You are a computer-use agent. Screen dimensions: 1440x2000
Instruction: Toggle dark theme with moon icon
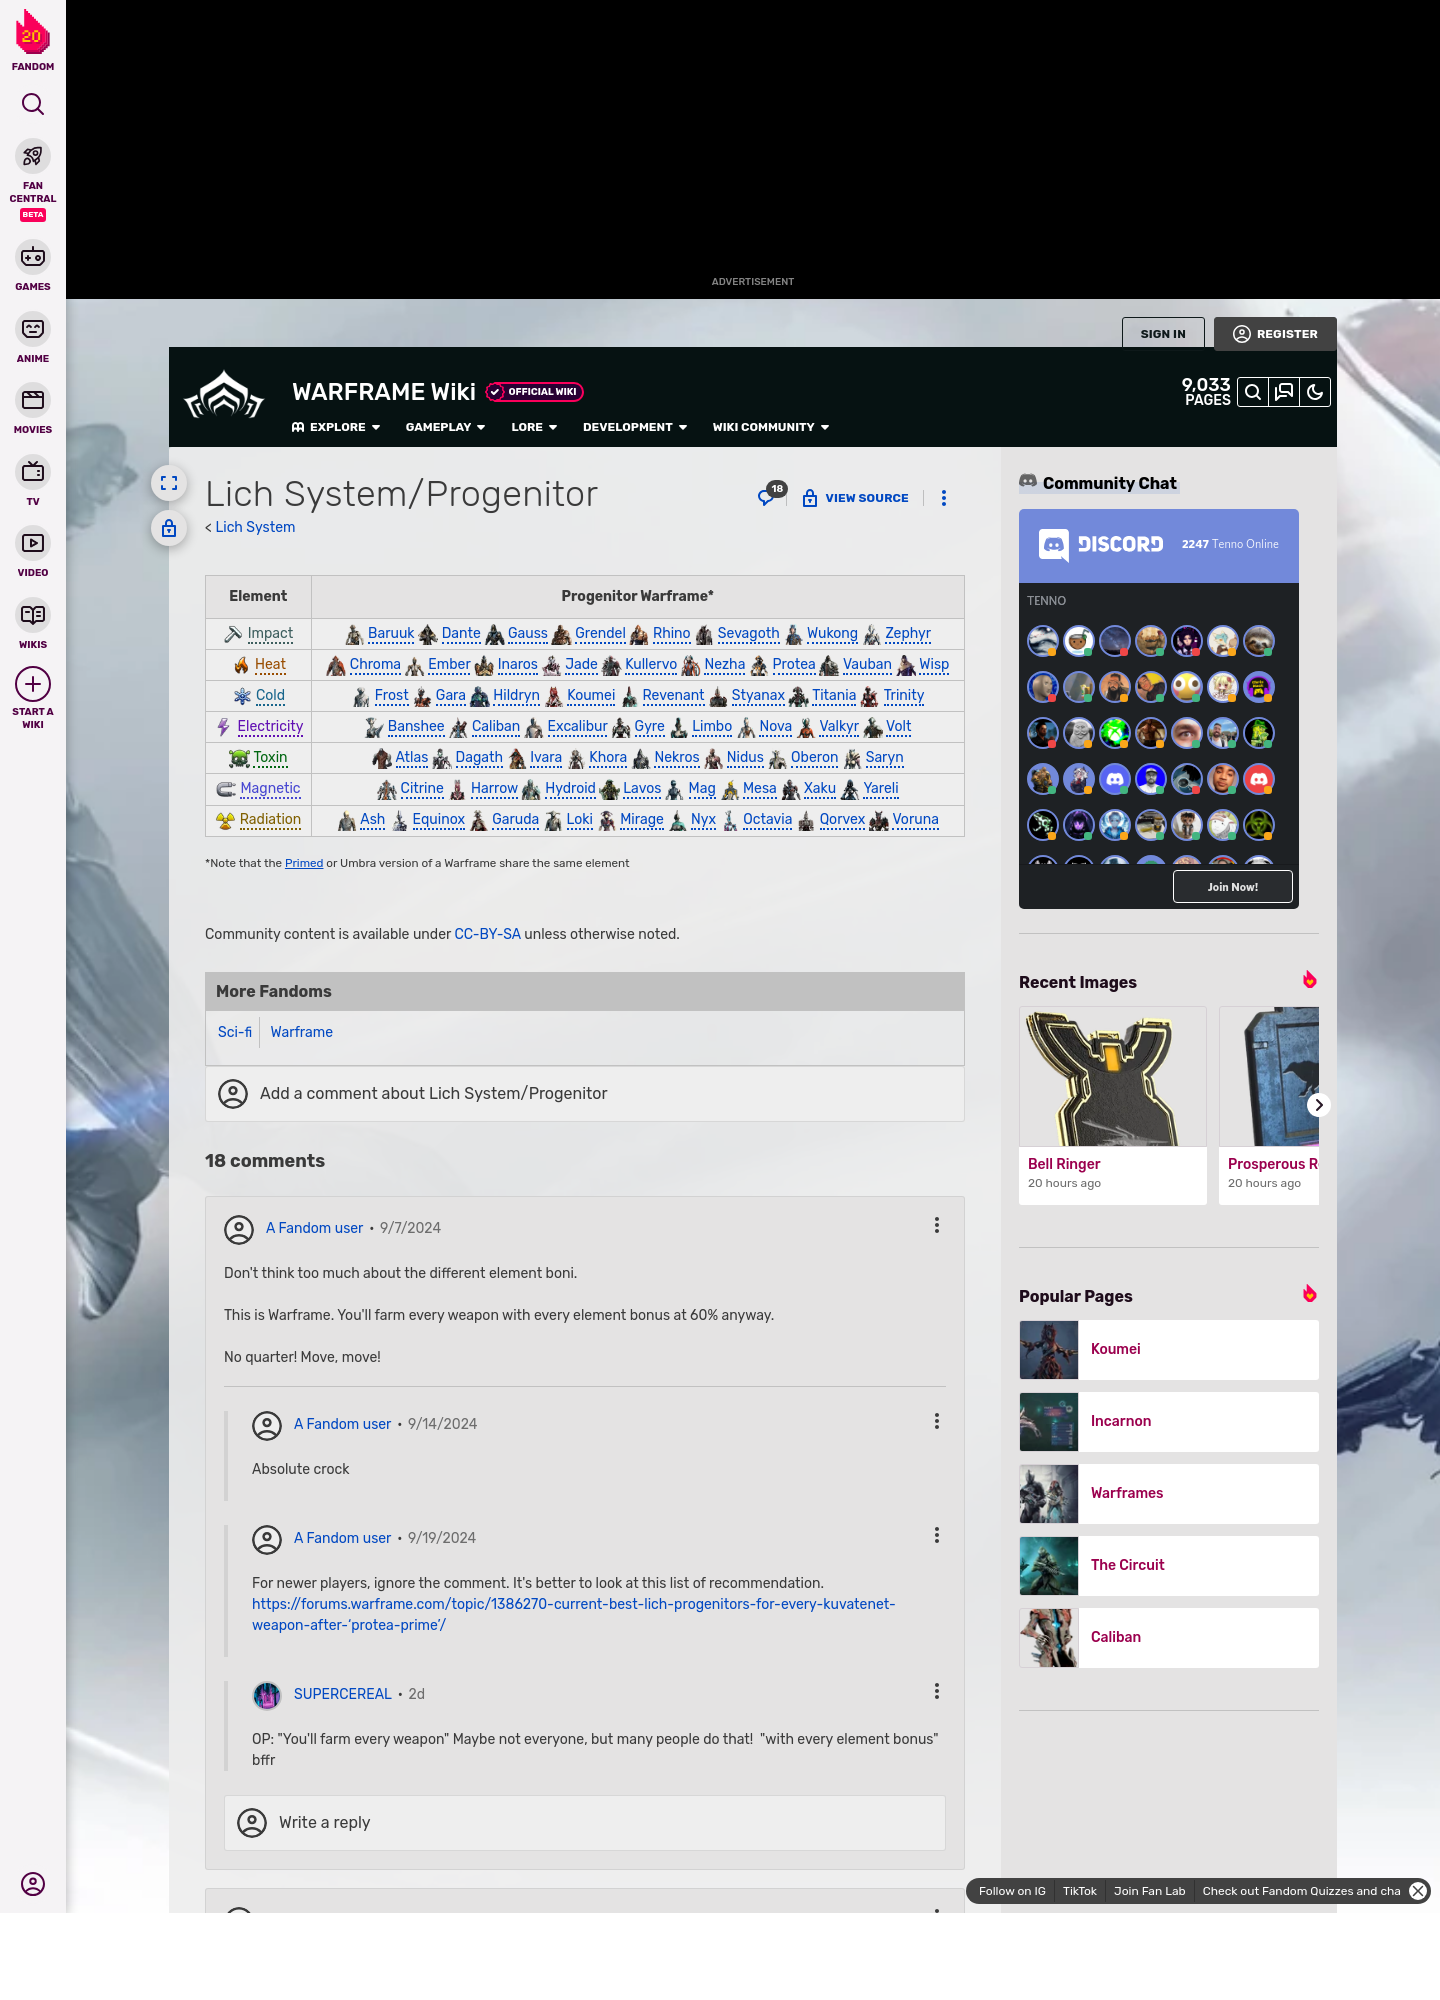pos(1315,392)
